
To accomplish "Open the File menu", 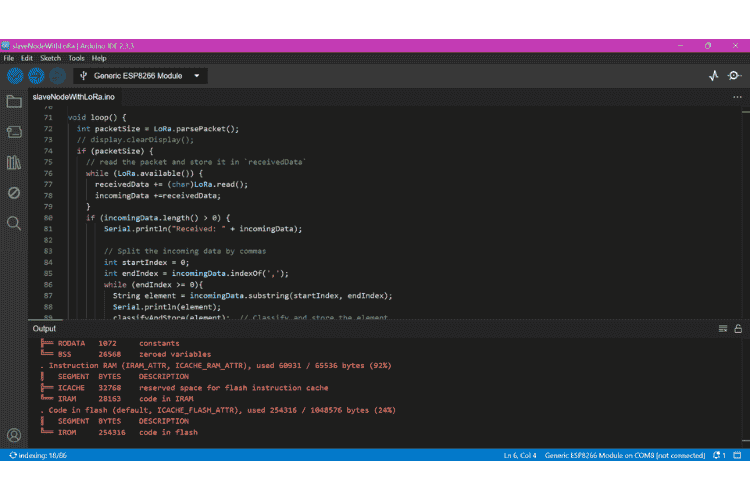I will 9,58.
